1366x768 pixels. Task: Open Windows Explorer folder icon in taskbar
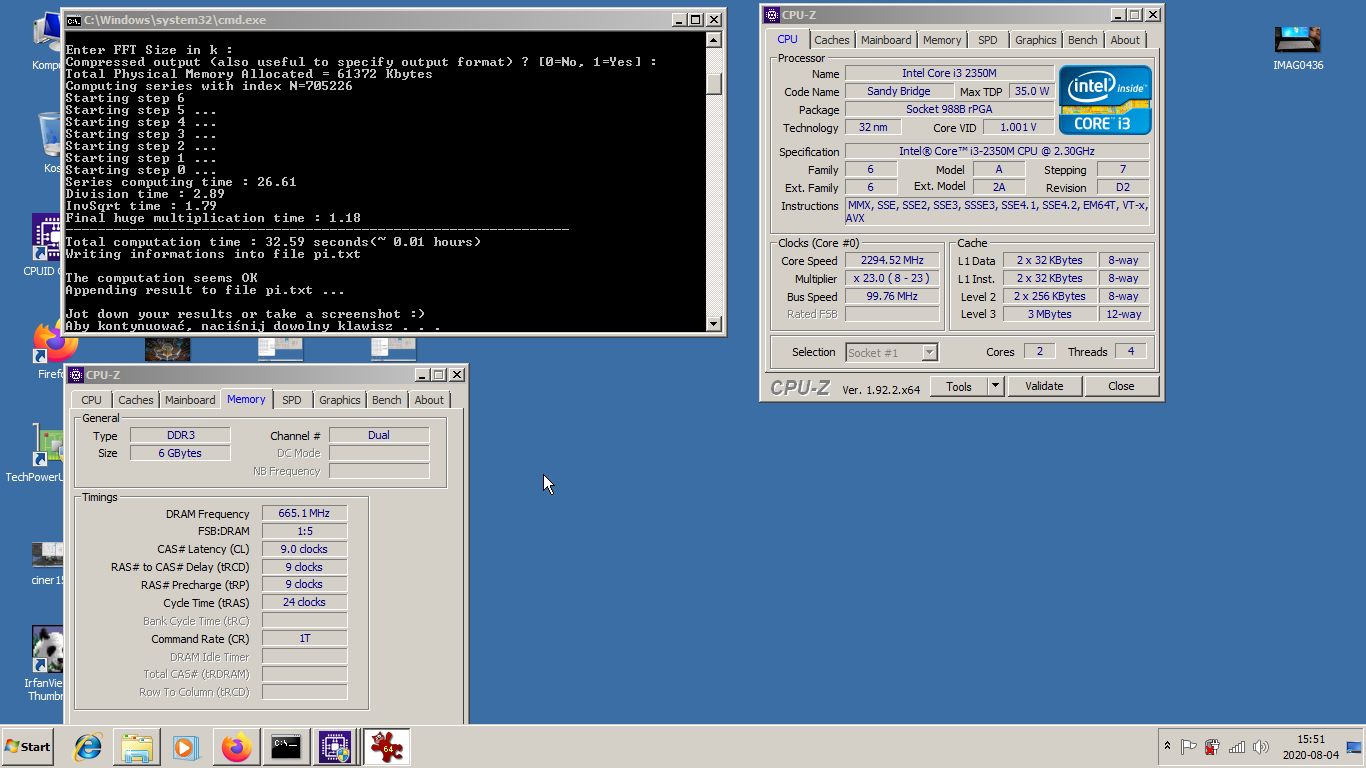click(x=137, y=747)
